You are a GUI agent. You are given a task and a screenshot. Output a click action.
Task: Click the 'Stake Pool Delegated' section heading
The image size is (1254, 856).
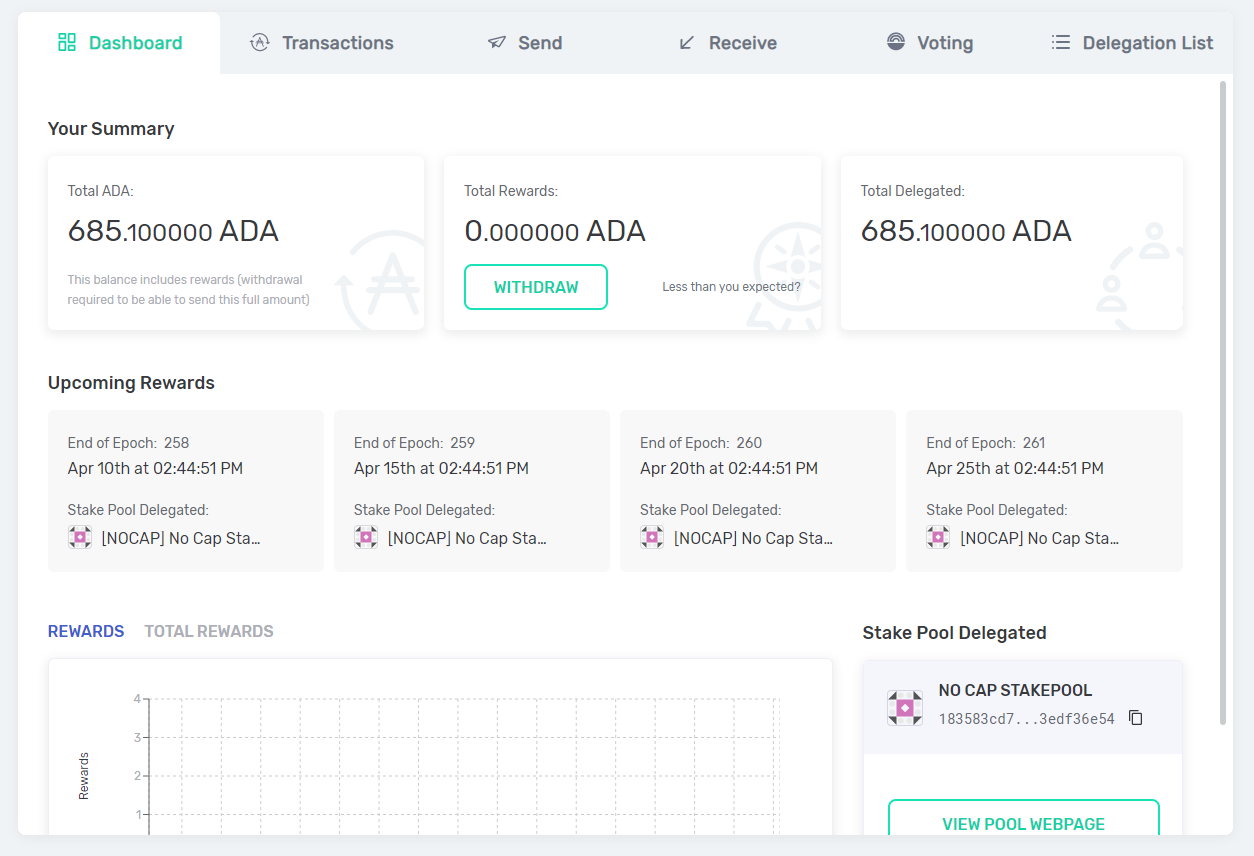[x=954, y=633]
